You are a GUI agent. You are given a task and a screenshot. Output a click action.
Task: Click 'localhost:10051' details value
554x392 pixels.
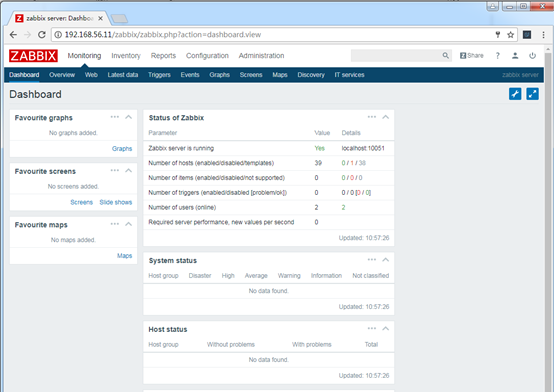(x=363, y=148)
